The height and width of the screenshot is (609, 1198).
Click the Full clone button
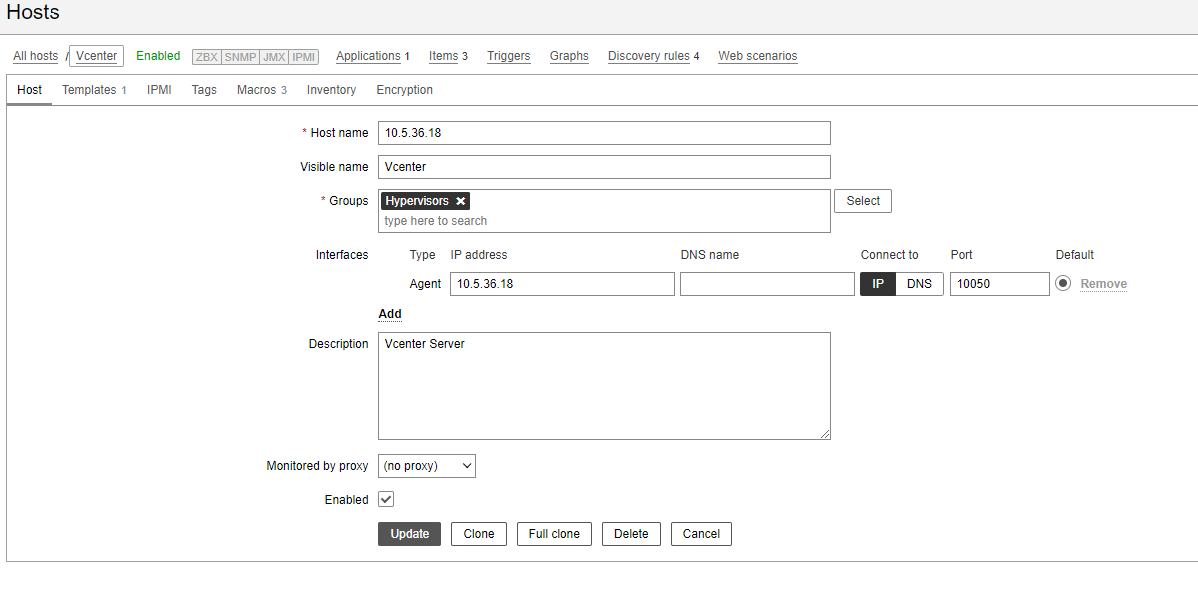554,534
